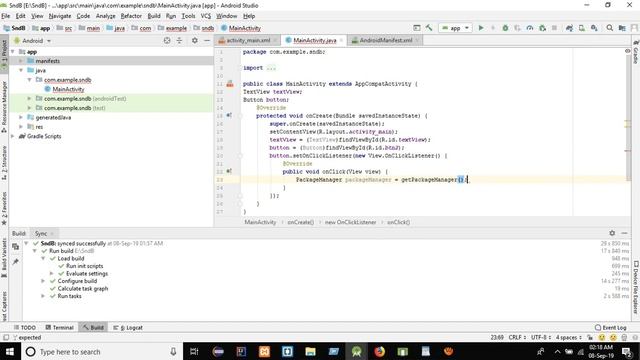Toggle the Gradle side tab on right edge
640x360 pixels.
[636, 52]
